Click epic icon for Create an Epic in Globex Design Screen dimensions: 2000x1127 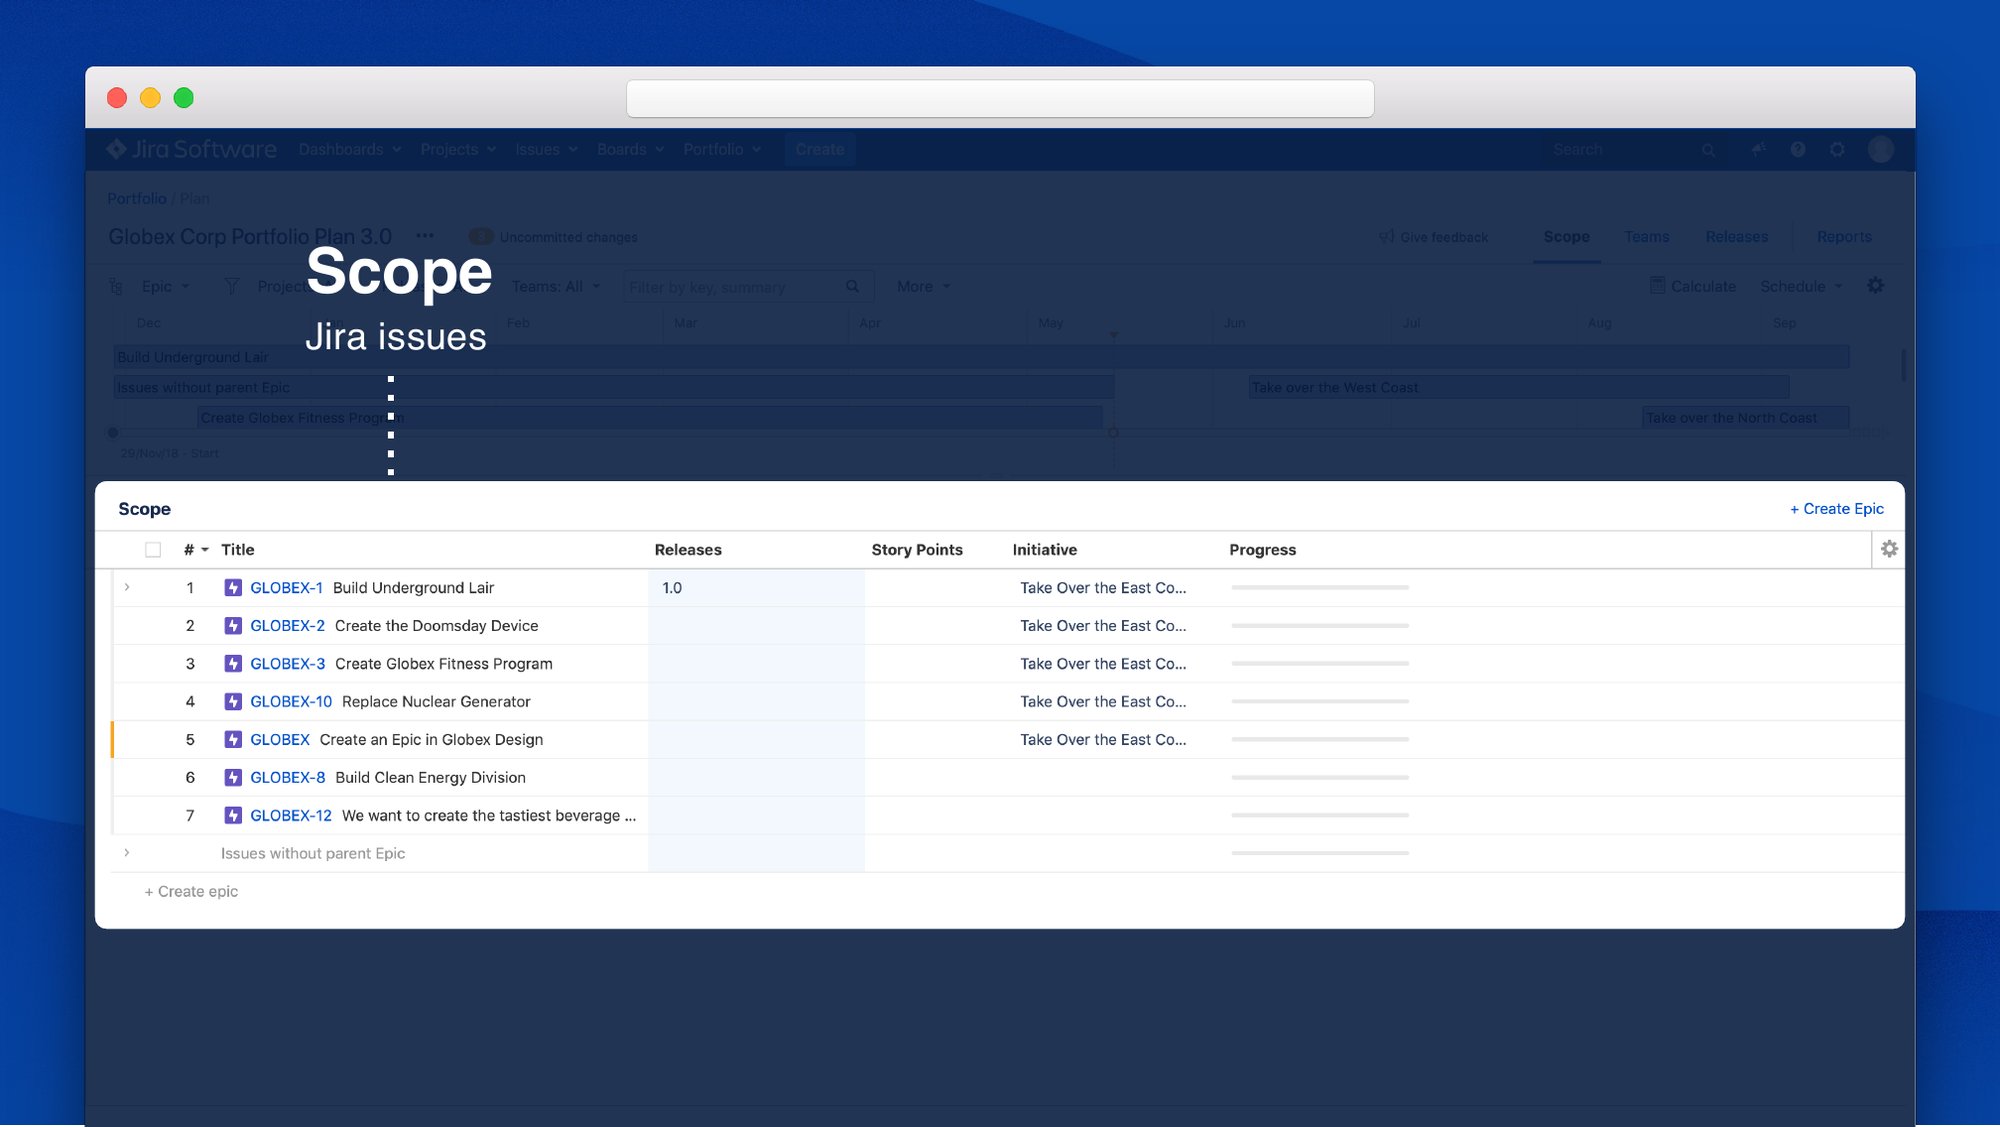pyautogui.click(x=233, y=740)
